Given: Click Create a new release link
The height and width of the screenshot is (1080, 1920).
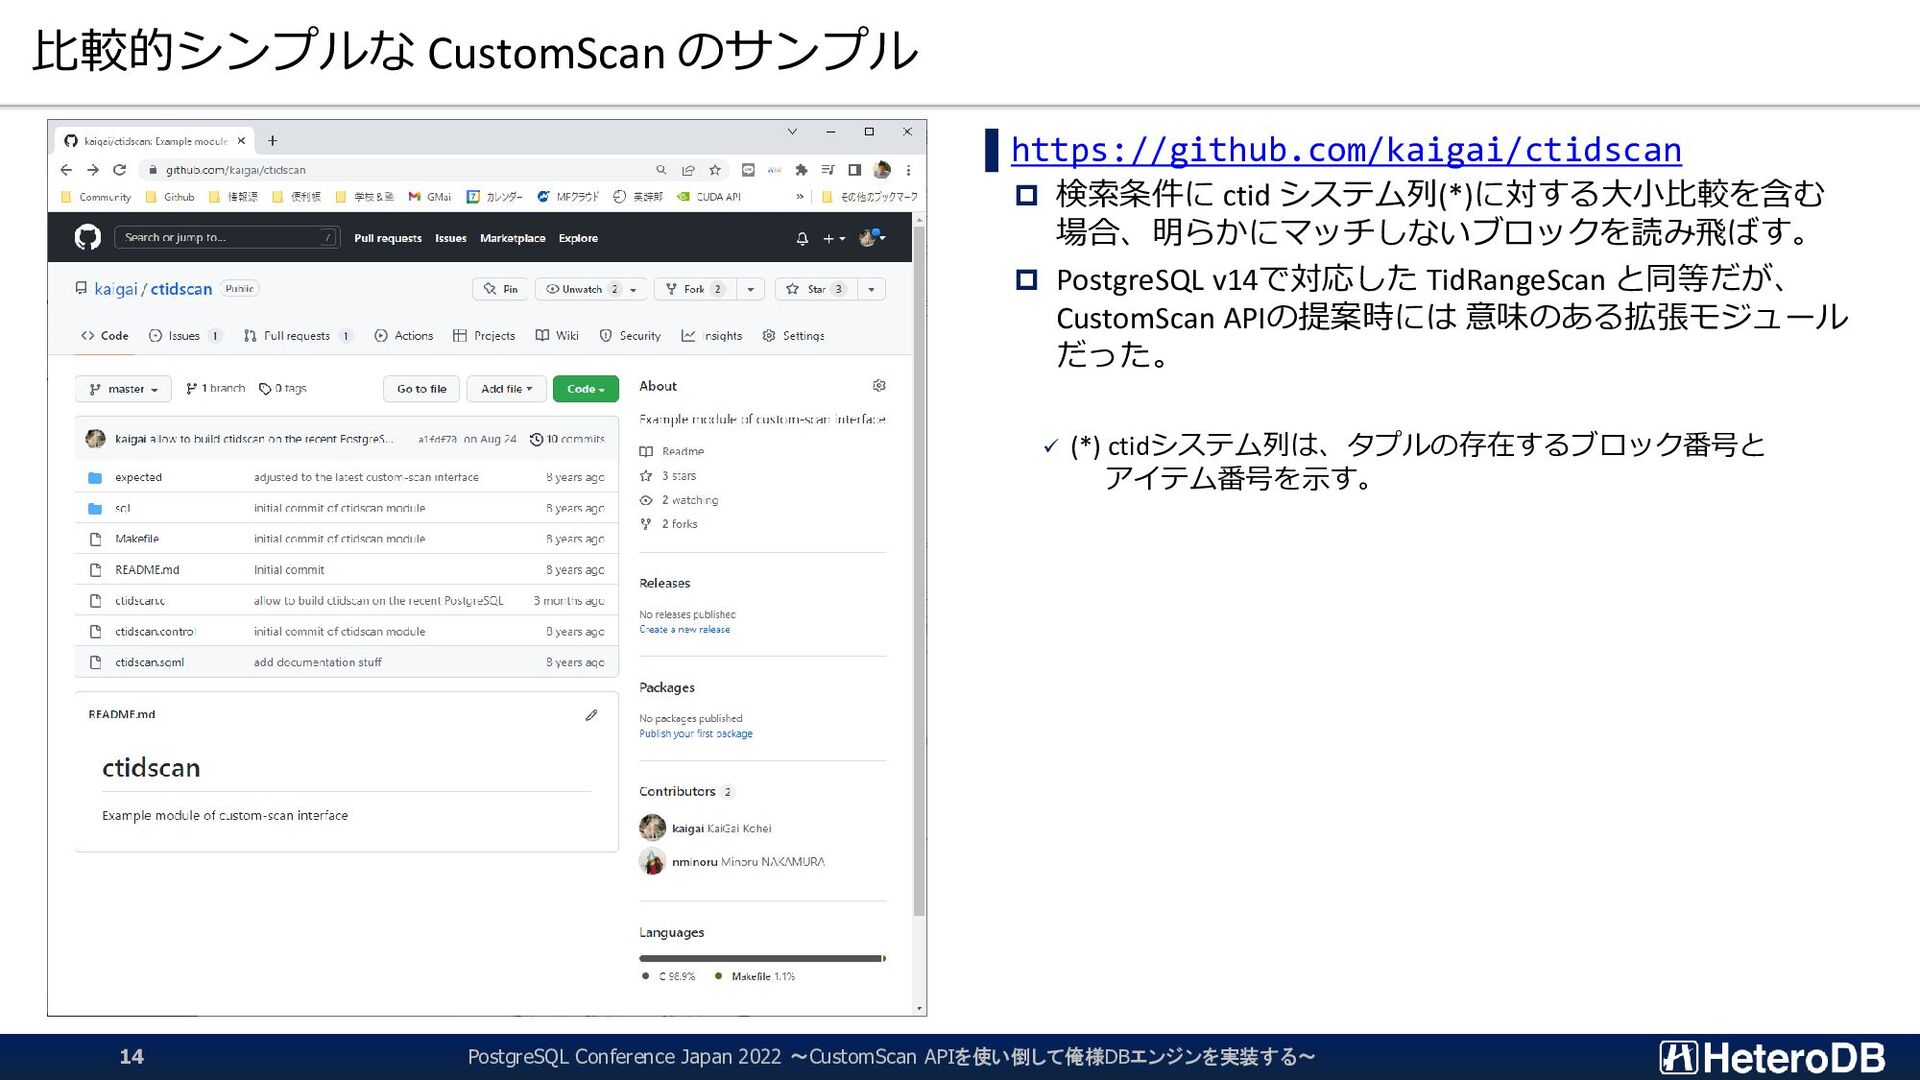Looking at the screenshot, I should [x=685, y=630].
